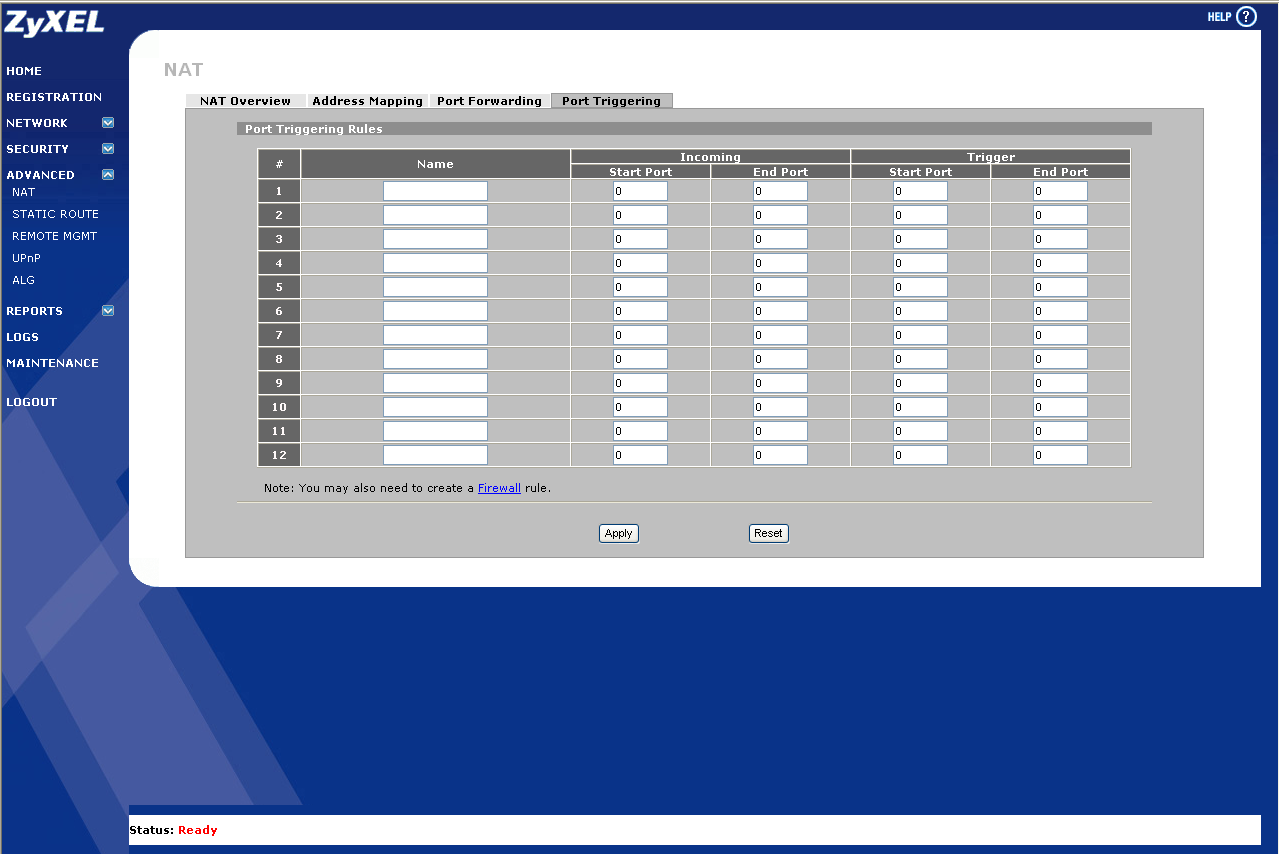
Task: Click the Security sidebar label
Action: 37,149
